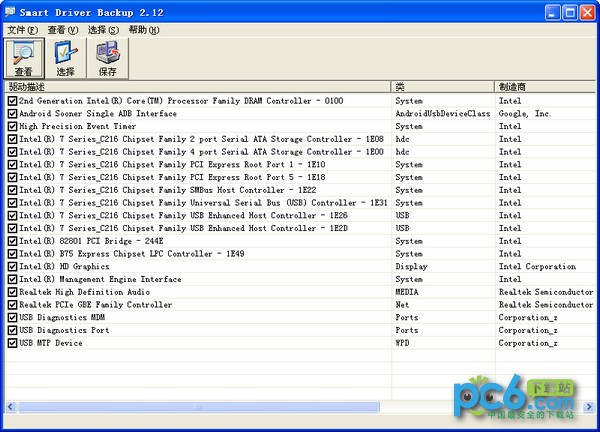Click the Net class cell
The height and width of the screenshot is (432, 600).
pyautogui.click(x=402, y=305)
